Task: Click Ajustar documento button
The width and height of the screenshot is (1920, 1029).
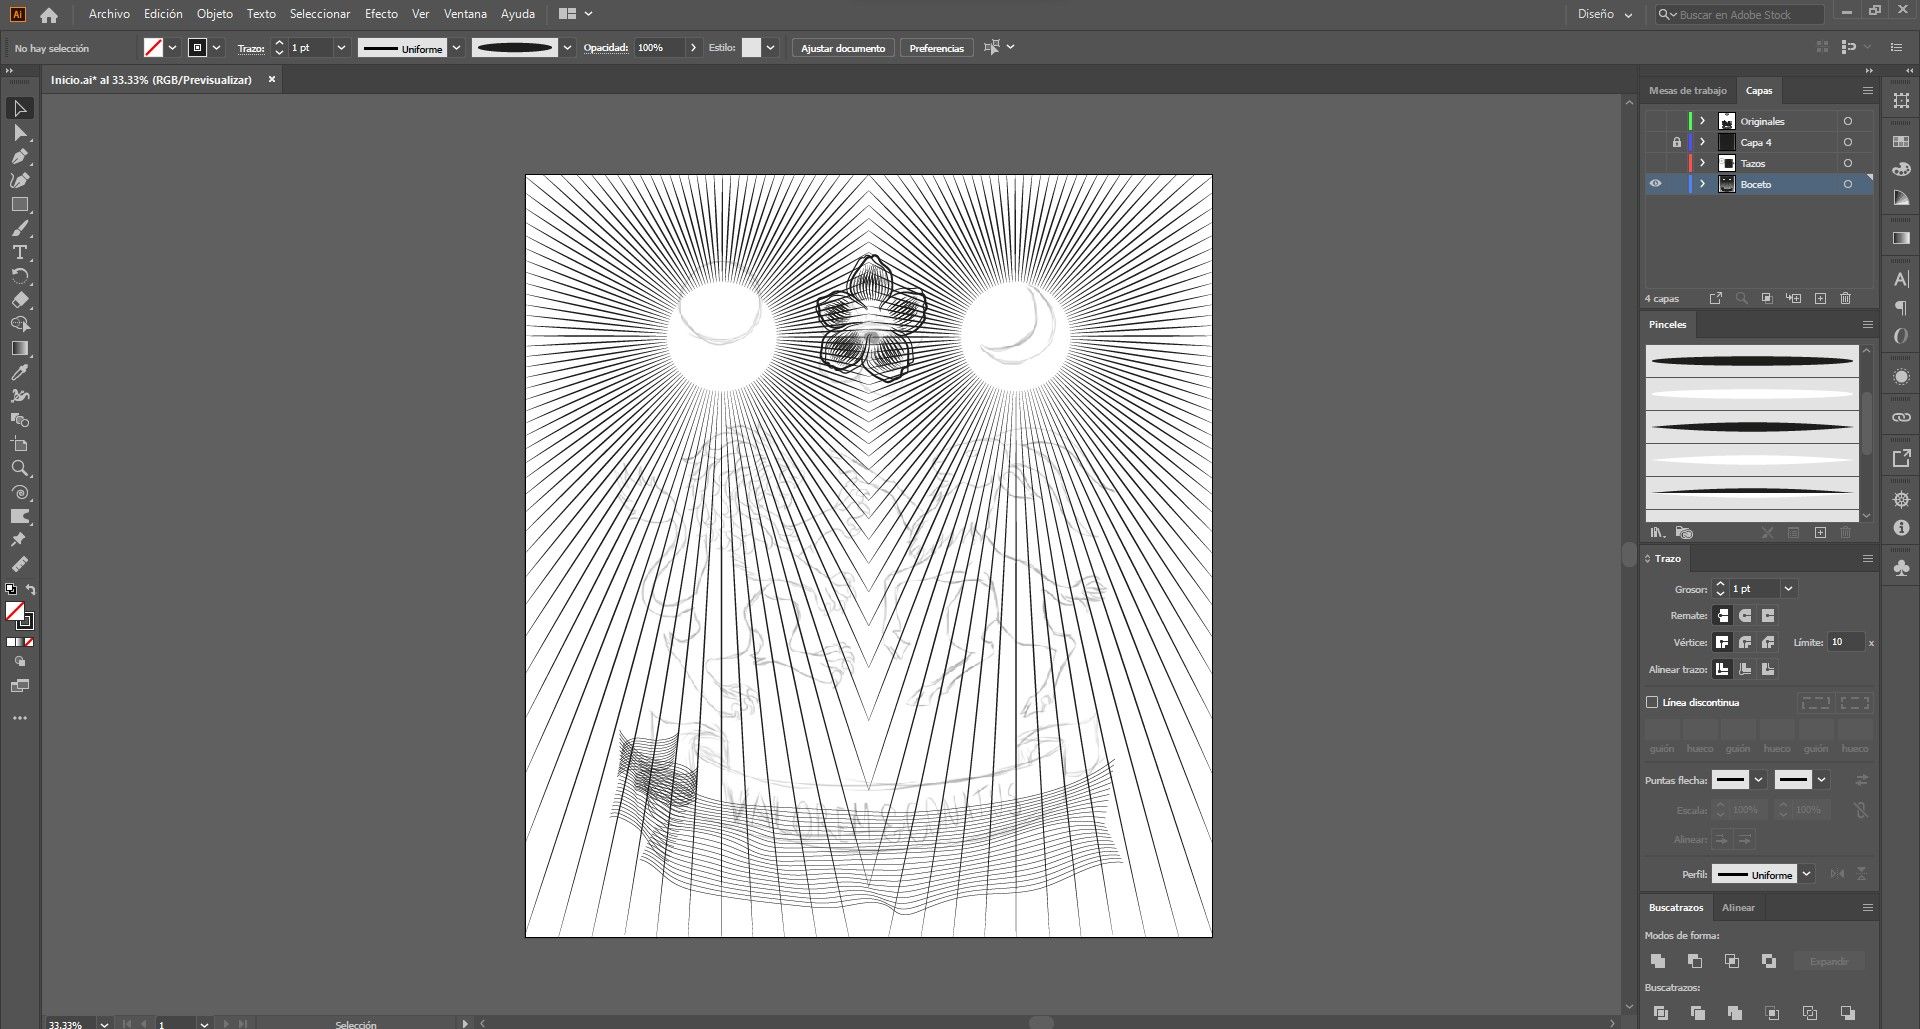Action: tap(843, 48)
